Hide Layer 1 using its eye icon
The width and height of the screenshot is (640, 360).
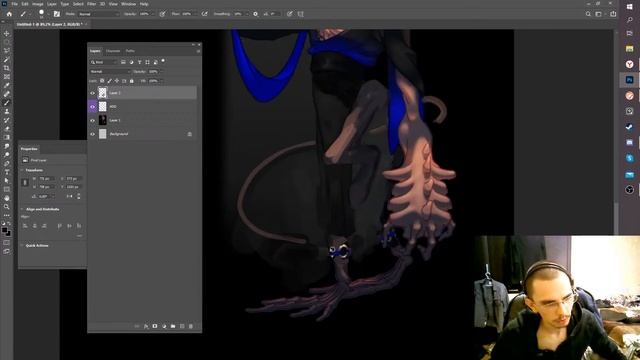coord(93,120)
